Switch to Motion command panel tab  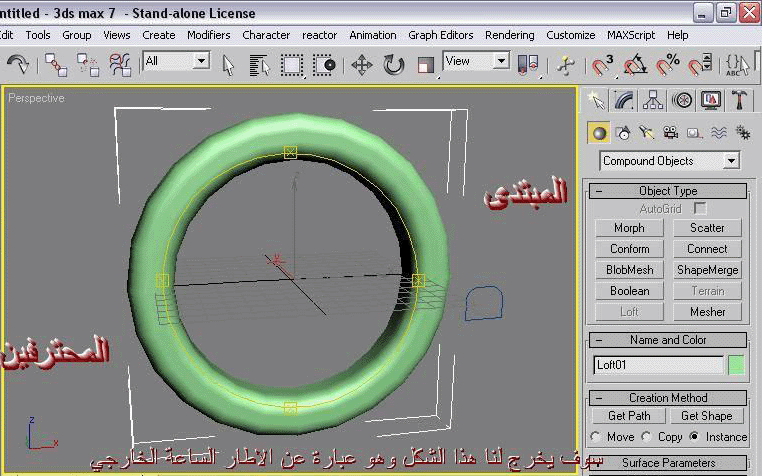pos(682,101)
